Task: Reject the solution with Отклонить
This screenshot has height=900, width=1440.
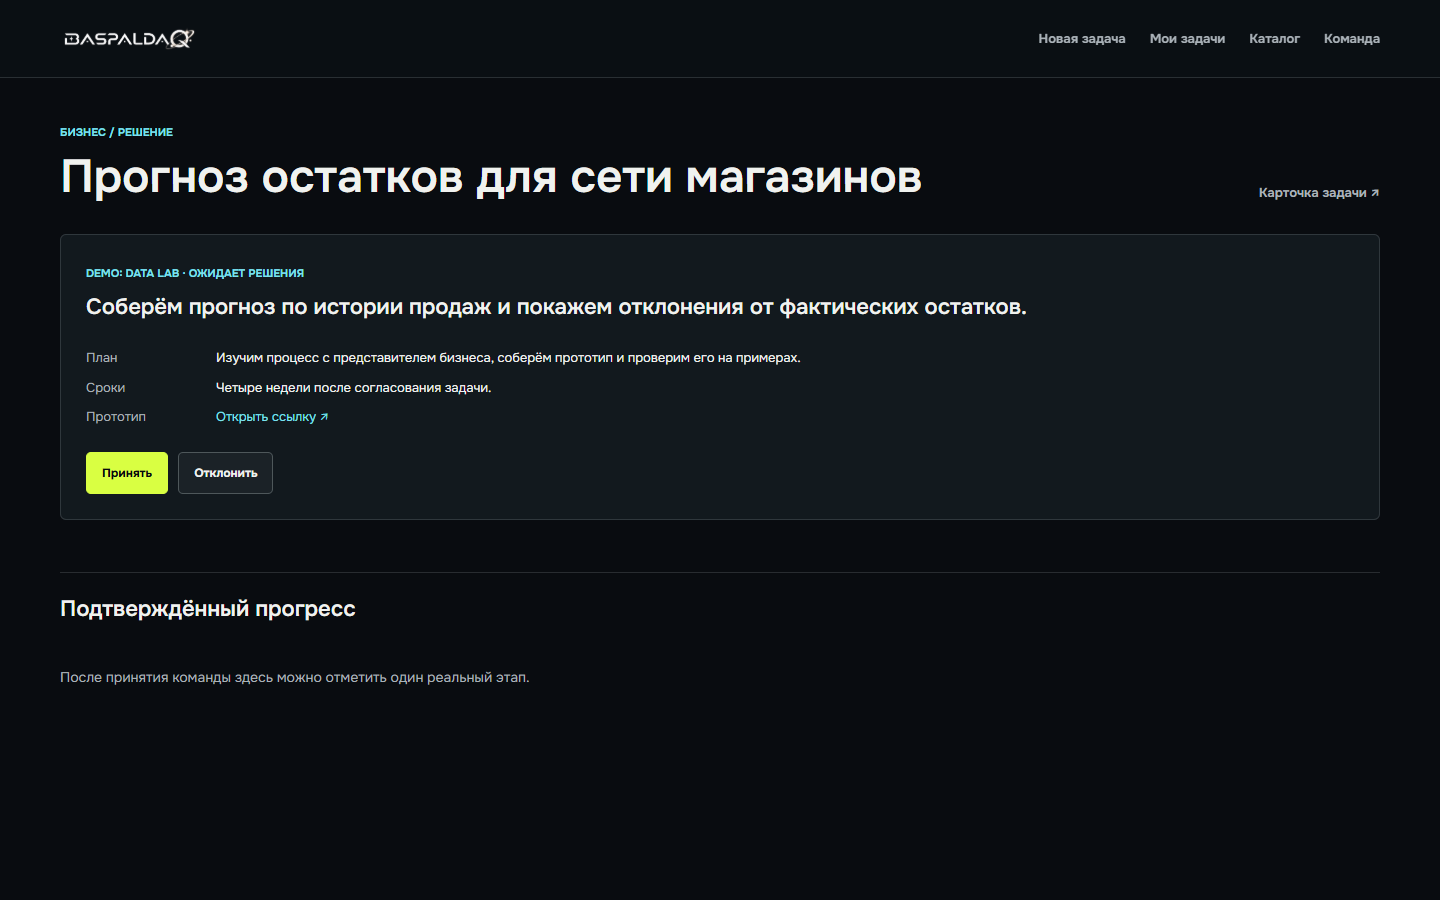Action: click(225, 473)
